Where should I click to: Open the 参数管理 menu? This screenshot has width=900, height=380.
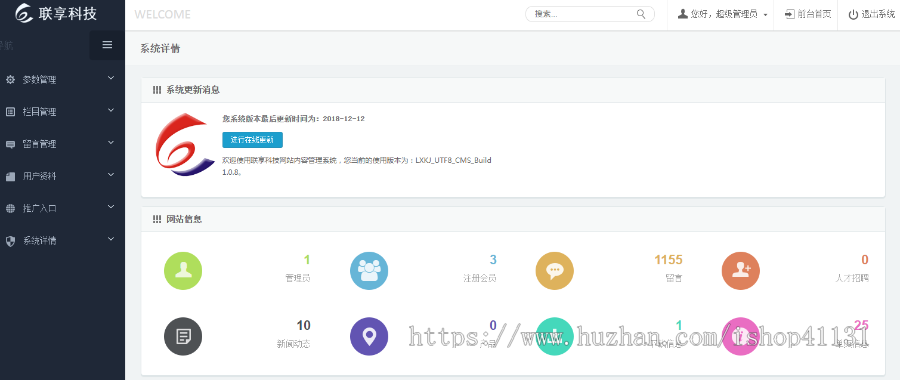(x=62, y=80)
